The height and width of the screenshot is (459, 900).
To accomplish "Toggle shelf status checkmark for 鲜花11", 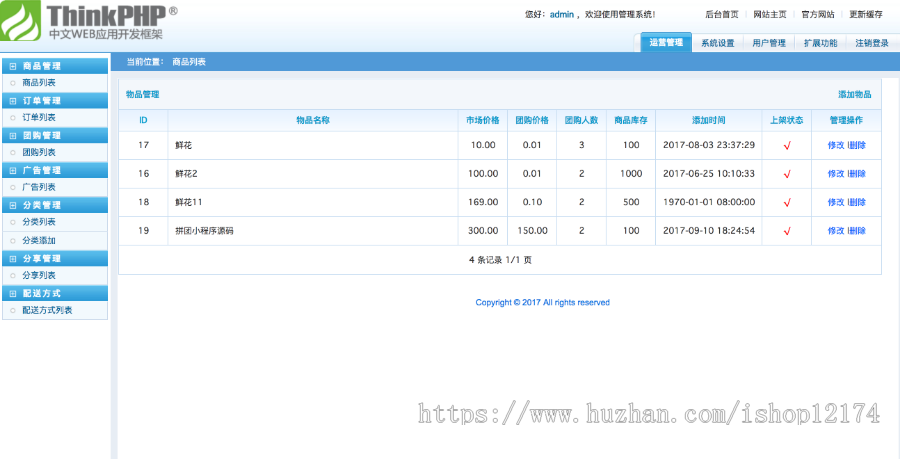I will tap(787, 203).
